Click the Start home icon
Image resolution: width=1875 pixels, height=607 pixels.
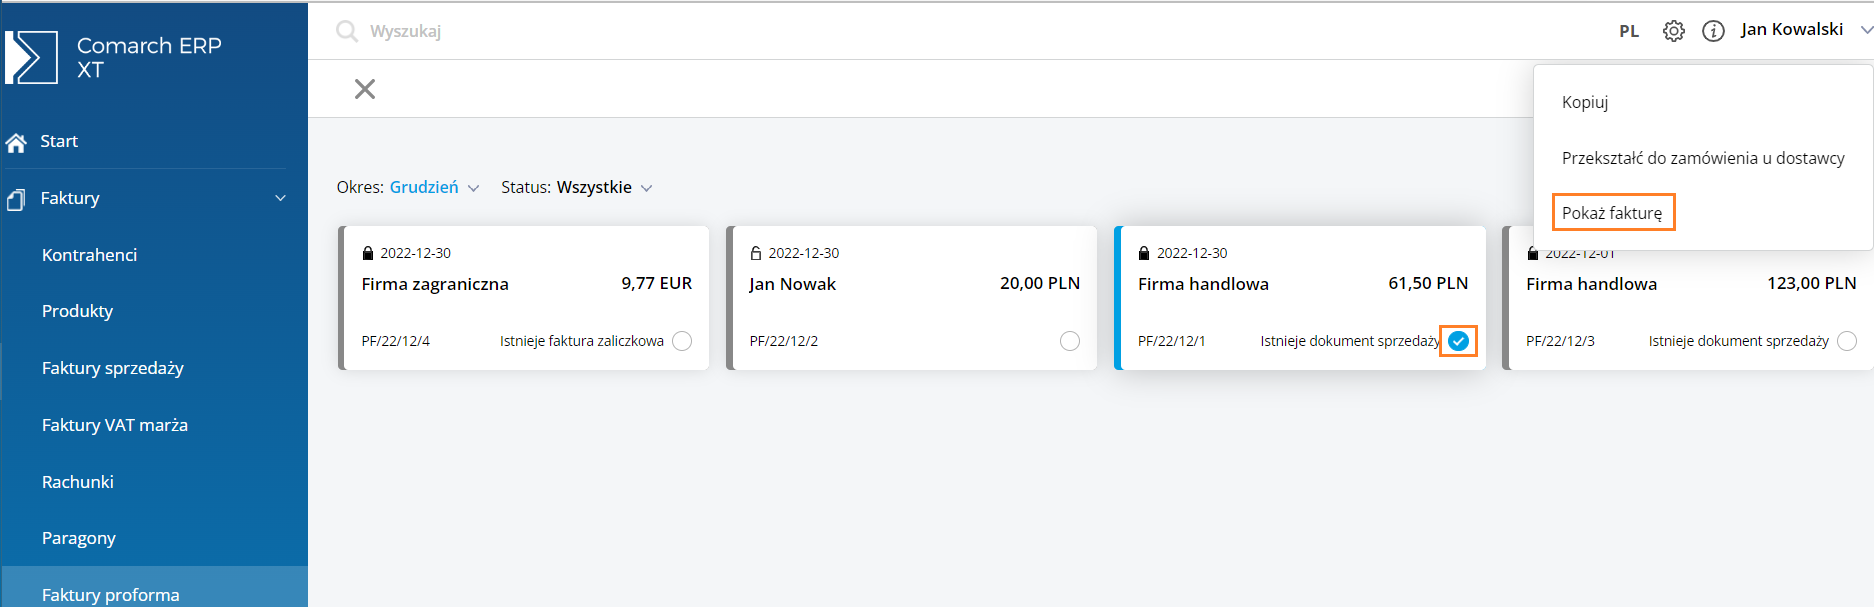[x=16, y=142]
